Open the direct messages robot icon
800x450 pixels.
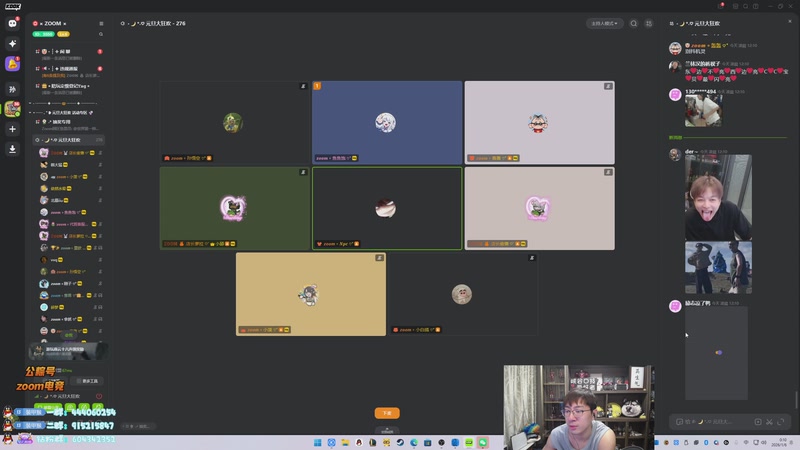click(x=12, y=23)
